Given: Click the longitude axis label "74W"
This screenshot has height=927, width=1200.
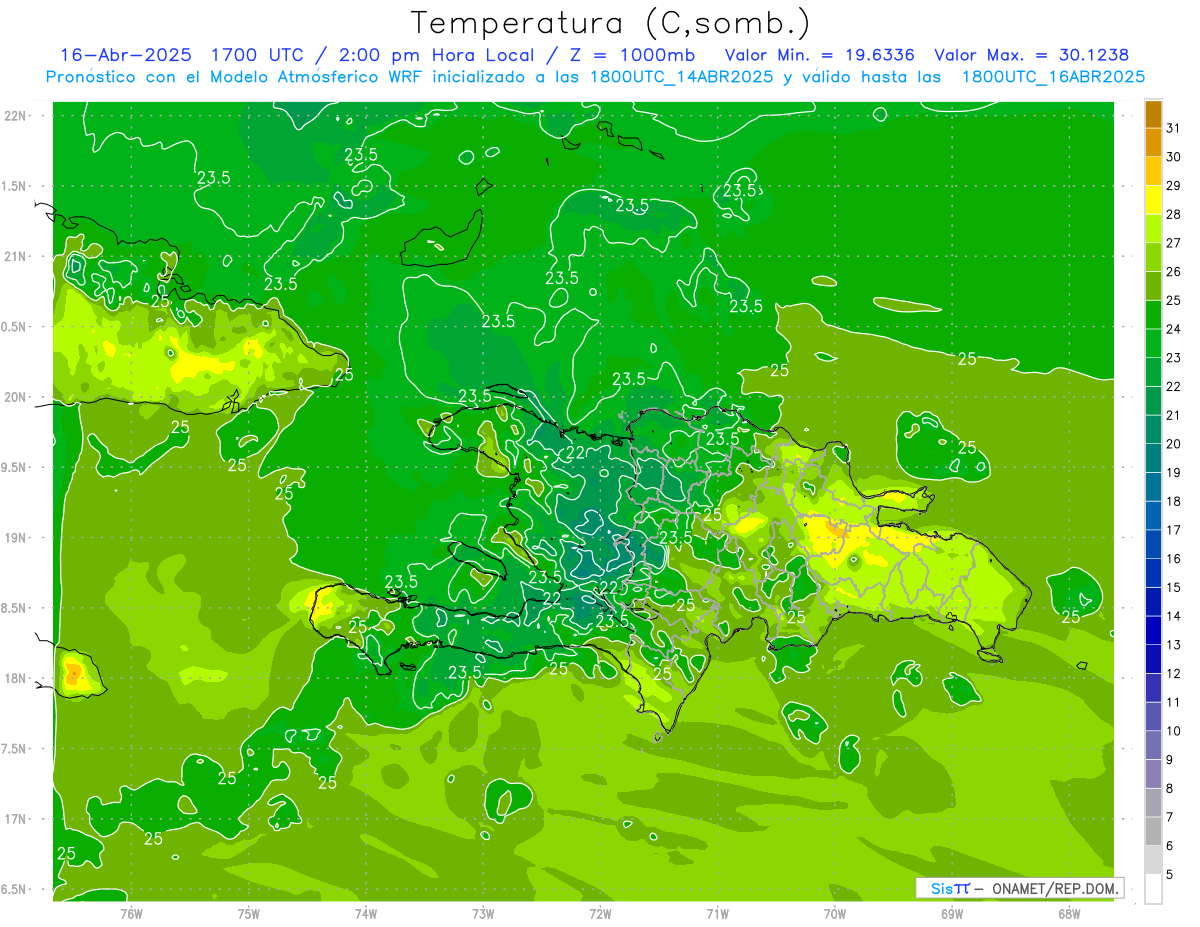Looking at the screenshot, I should coord(366,913).
